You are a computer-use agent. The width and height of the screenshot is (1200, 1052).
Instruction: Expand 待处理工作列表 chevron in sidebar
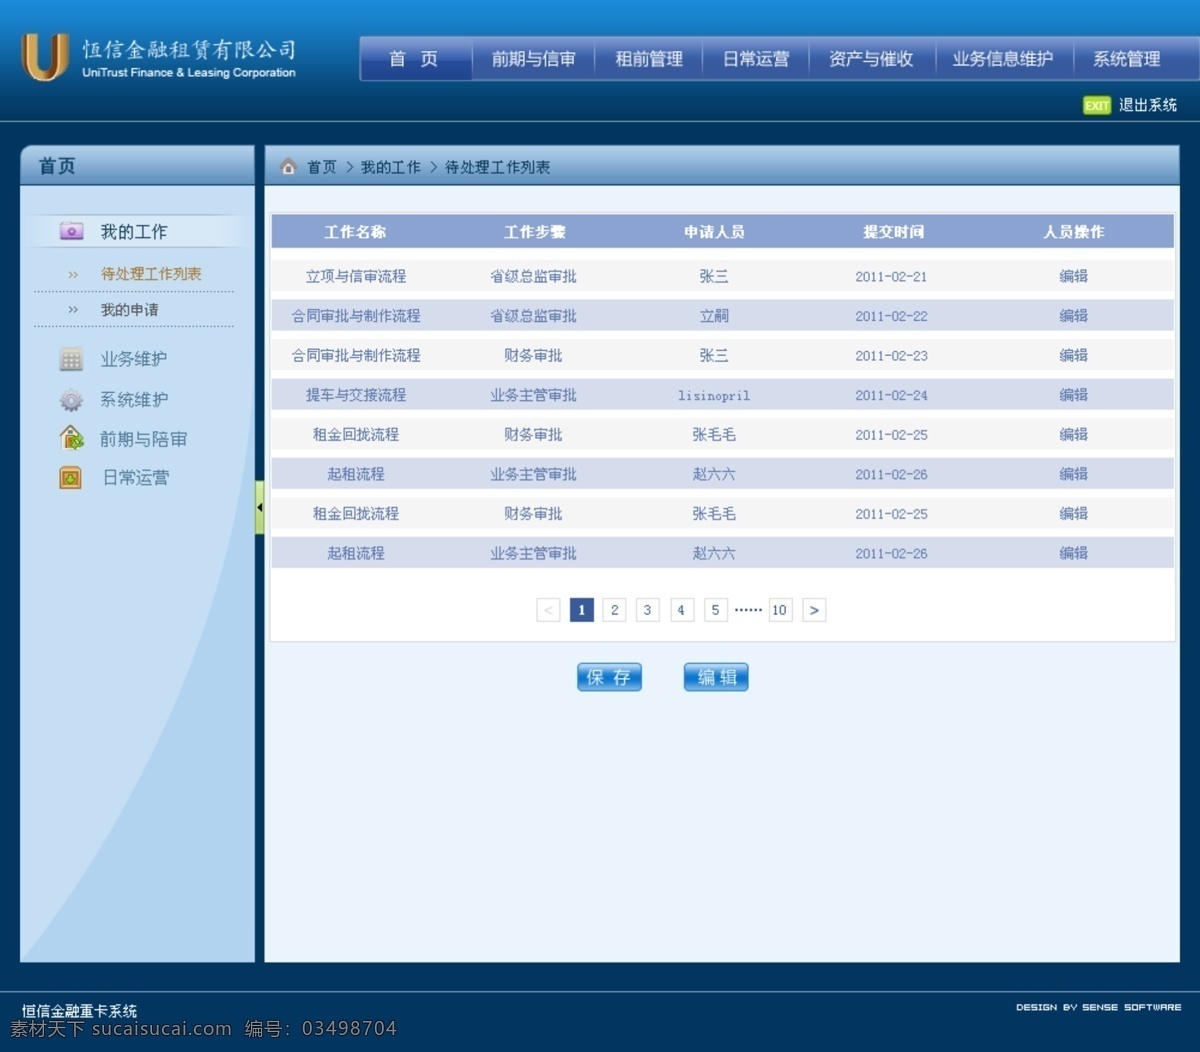pos(73,274)
